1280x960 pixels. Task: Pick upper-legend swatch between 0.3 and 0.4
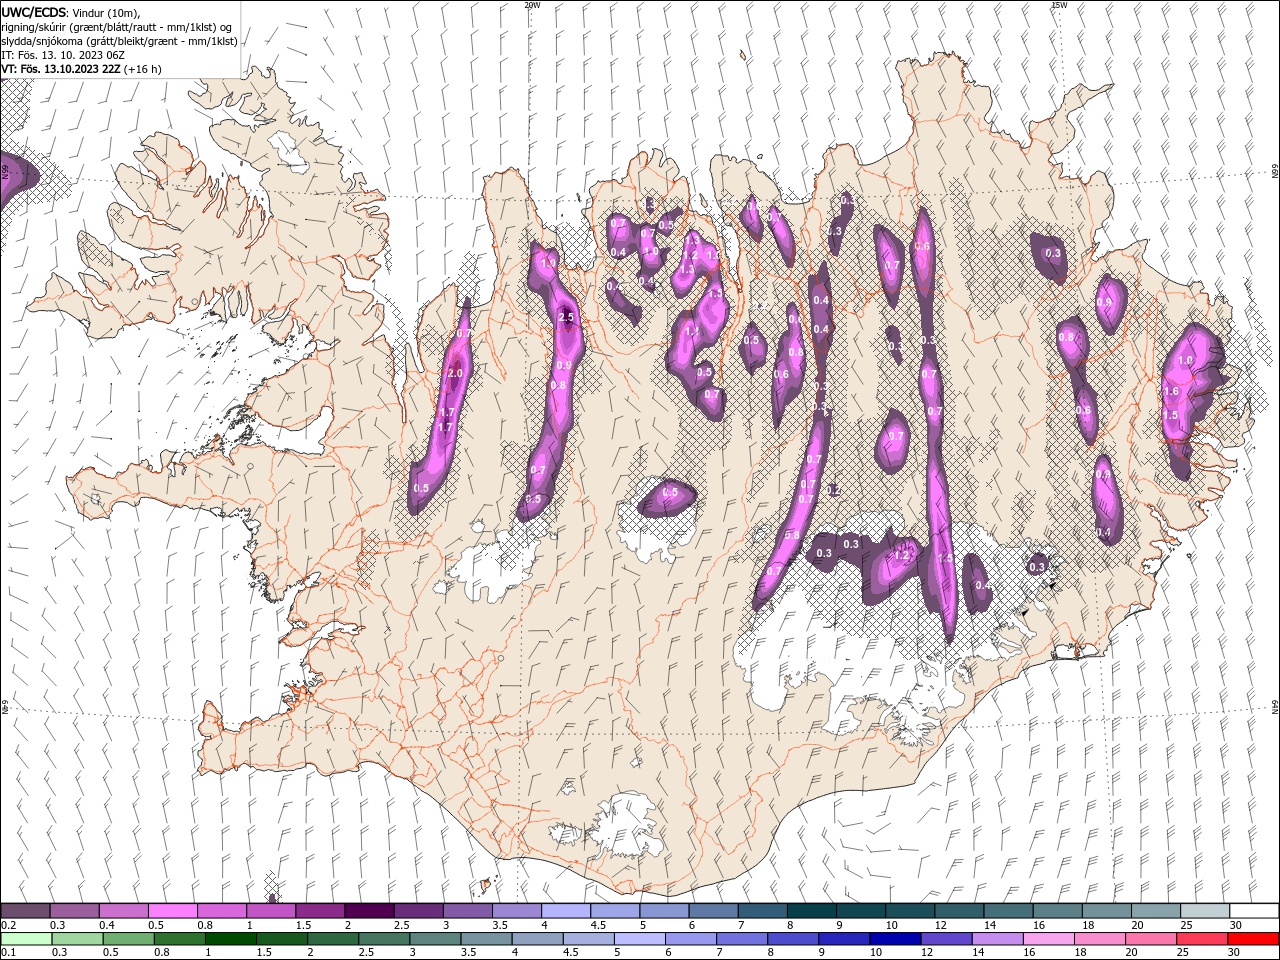(74, 911)
